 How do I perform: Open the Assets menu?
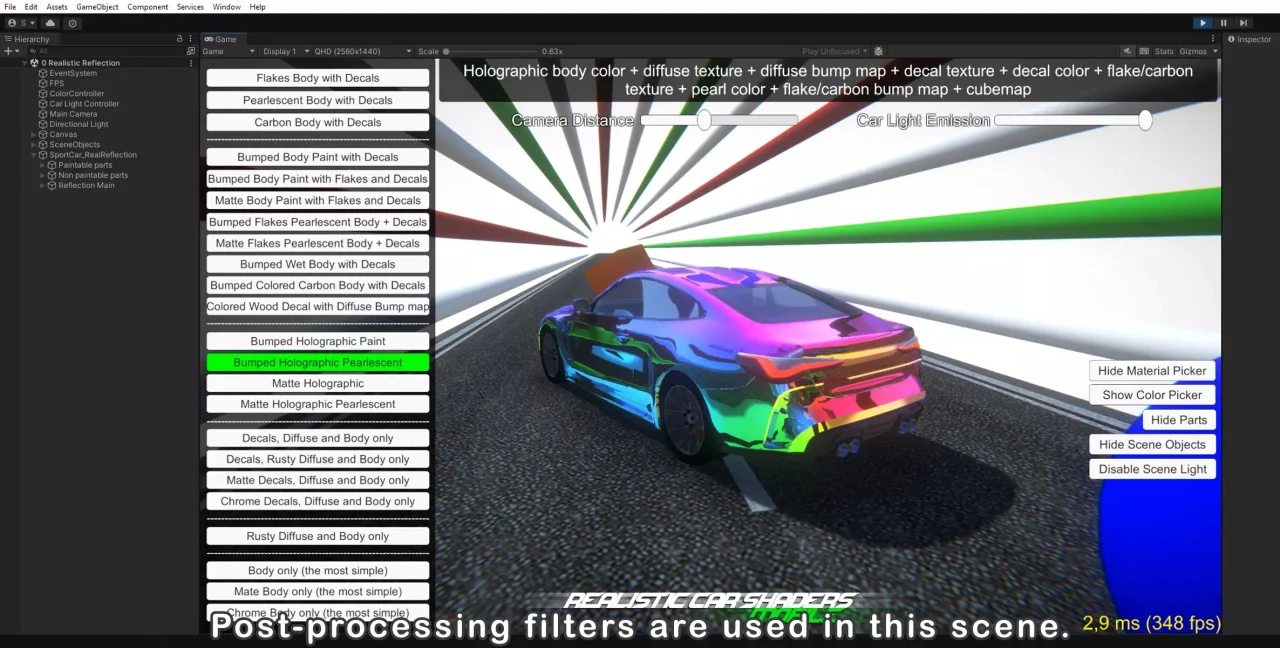[57, 7]
